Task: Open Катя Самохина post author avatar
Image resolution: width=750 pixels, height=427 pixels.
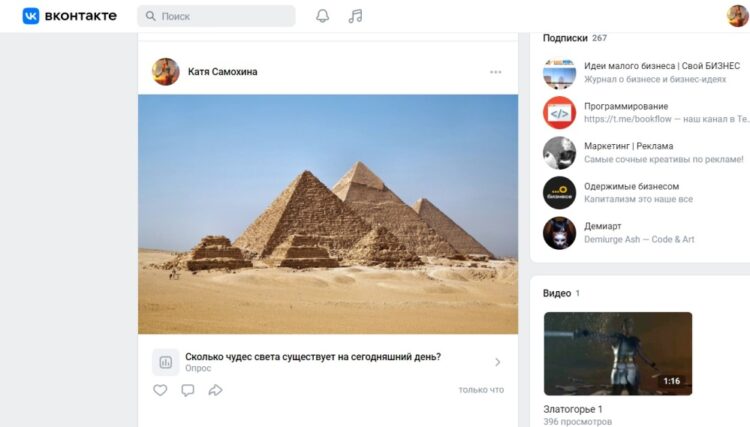Action: tap(165, 72)
